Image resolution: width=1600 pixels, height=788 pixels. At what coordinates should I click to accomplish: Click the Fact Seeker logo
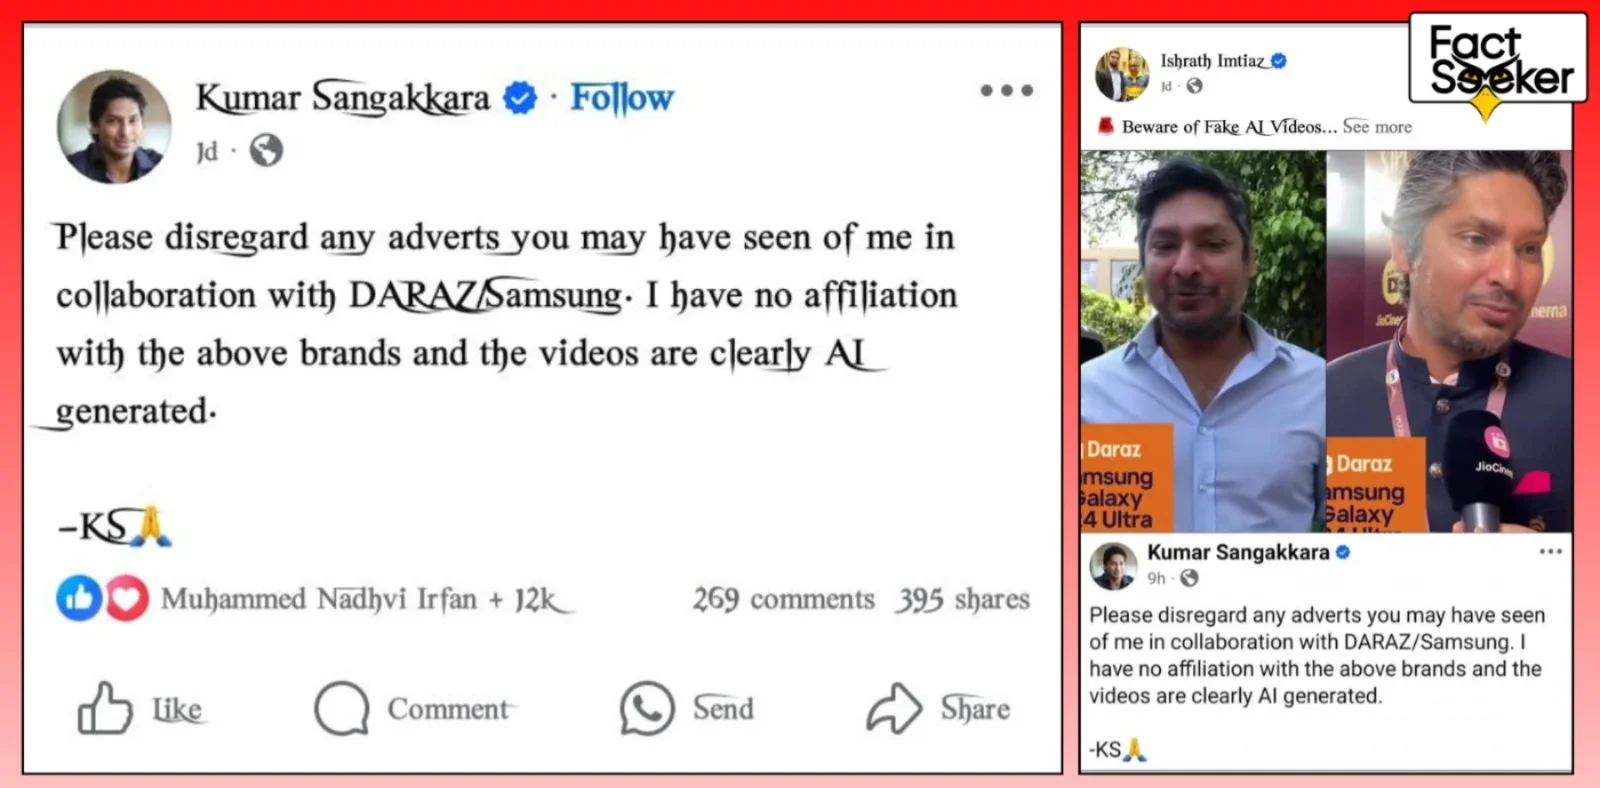1498,60
